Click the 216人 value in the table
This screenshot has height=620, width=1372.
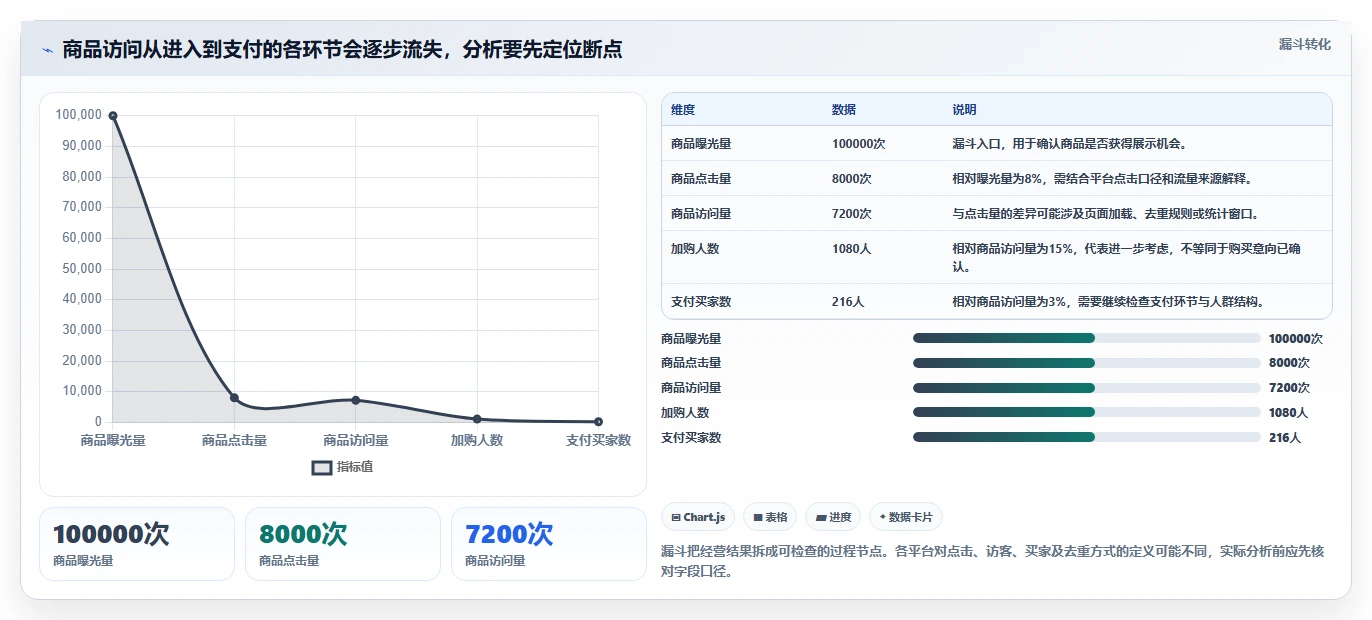point(848,301)
